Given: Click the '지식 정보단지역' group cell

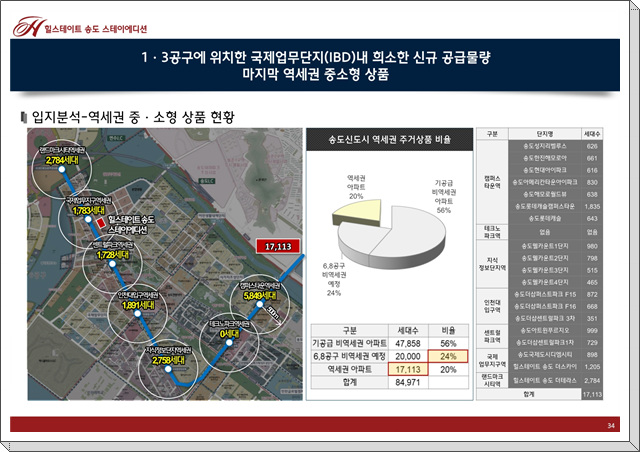Looking at the screenshot, I should click(x=492, y=264).
